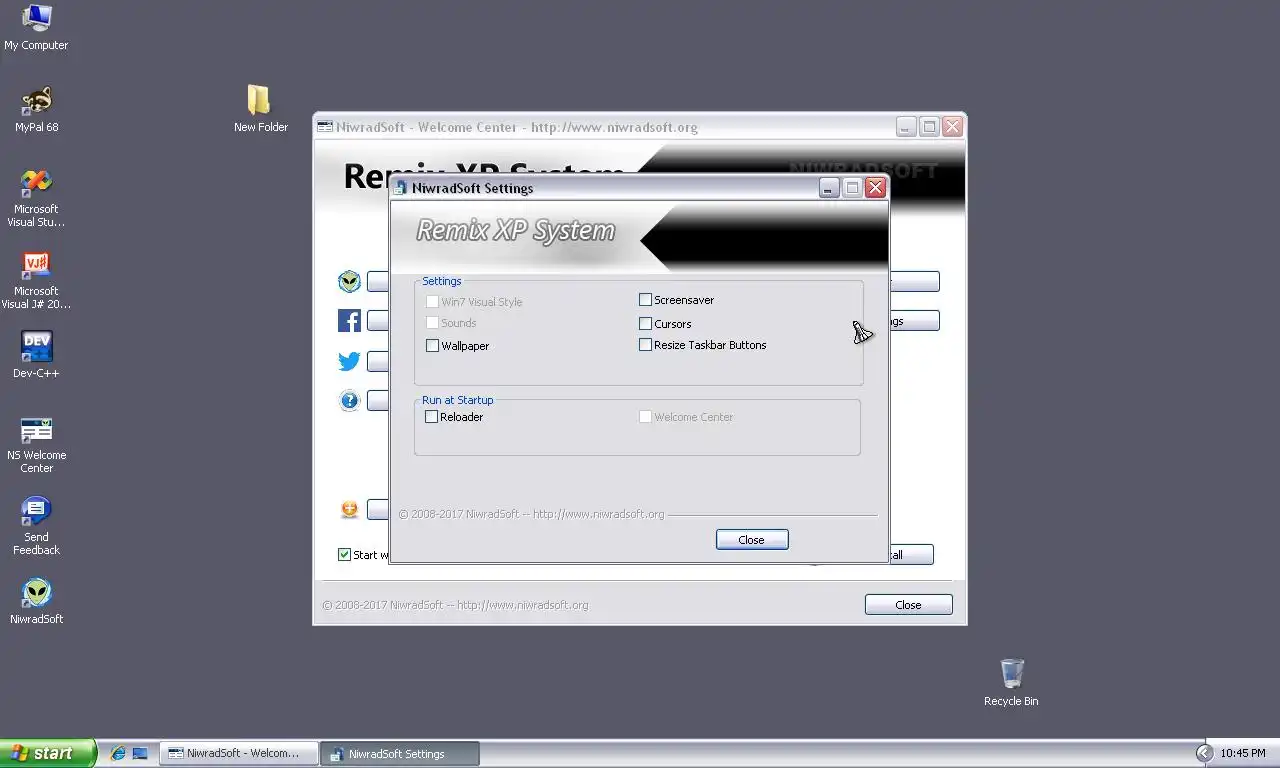
Task: Enable the Screensaver checkbox
Action: tap(645, 300)
